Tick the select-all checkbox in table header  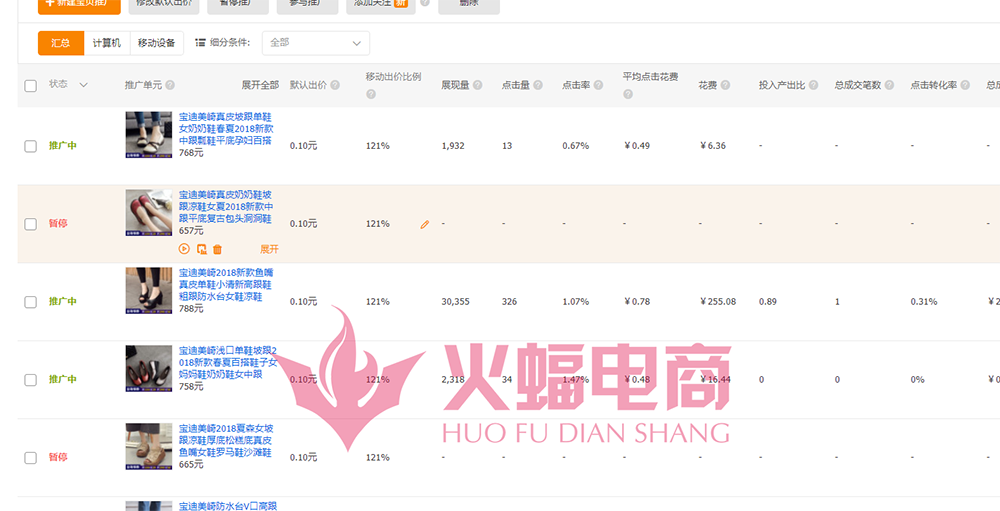pos(31,85)
